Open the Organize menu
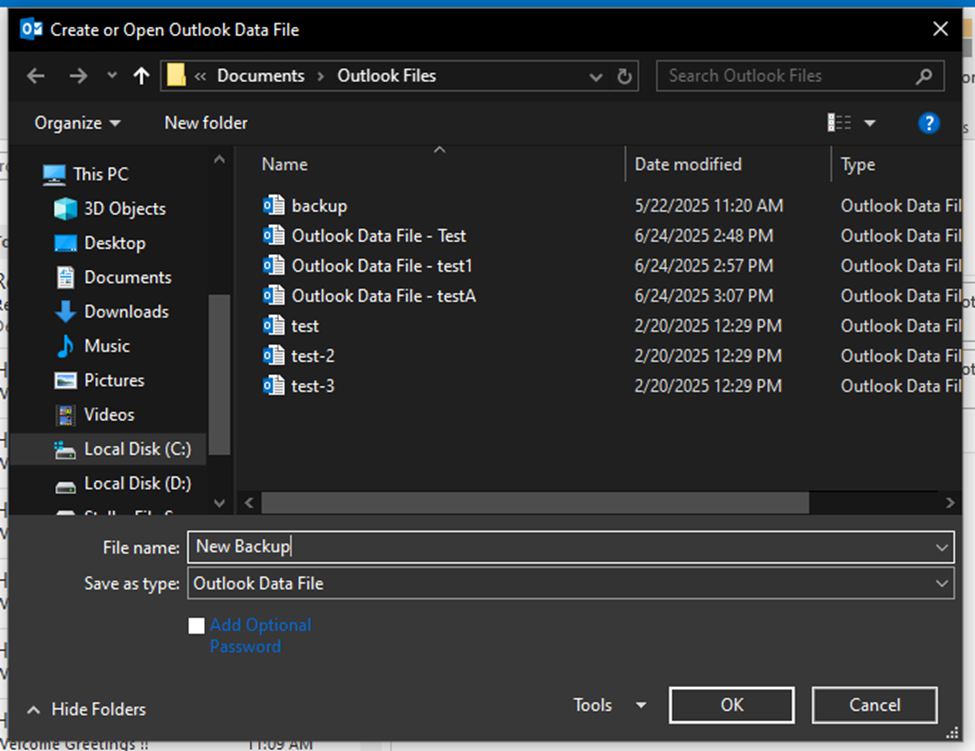The width and height of the screenshot is (975, 751). [x=77, y=123]
